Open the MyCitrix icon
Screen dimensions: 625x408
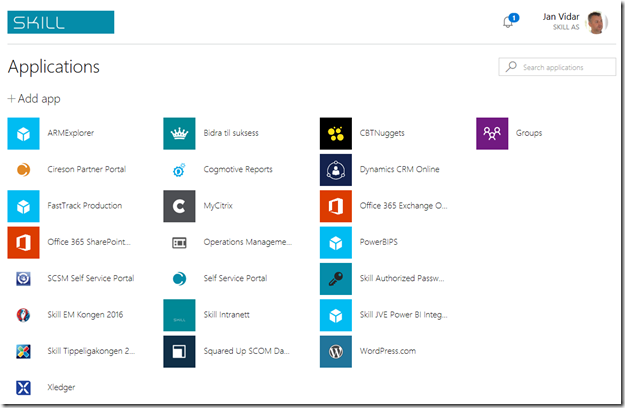pyautogui.click(x=179, y=206)
